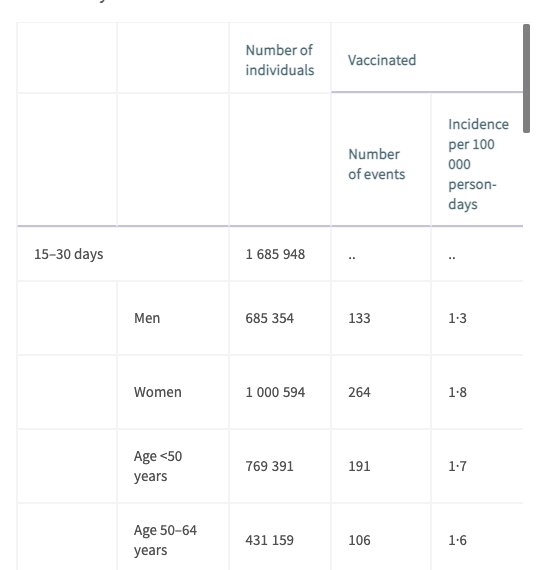The height and width of the screenshot is (570, 539).
Task: Click the Women individuals value 1 000 594
Action: coord(275,392)
